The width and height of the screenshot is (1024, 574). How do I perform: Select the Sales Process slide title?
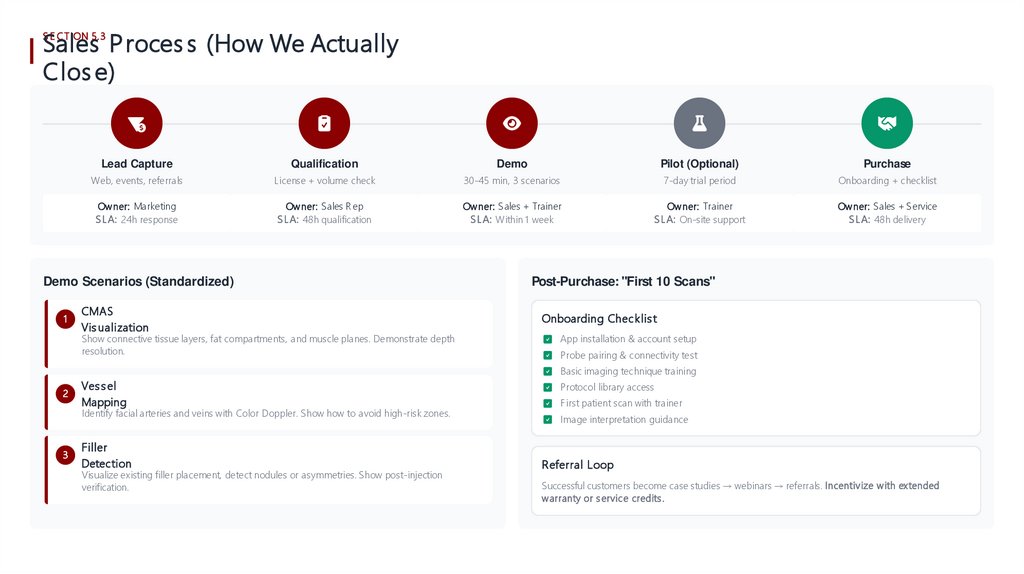click(x=220, y=58)
